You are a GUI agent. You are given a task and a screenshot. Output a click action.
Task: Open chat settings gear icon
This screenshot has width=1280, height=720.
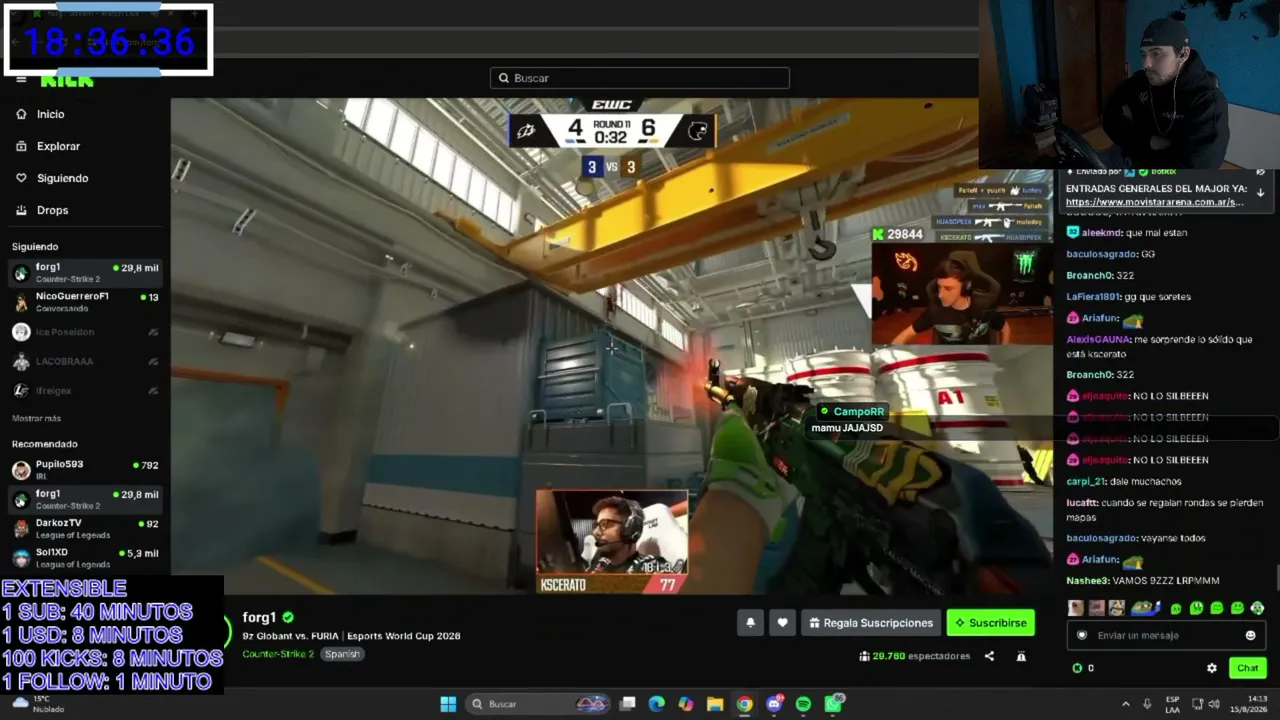click(1212, 668)
